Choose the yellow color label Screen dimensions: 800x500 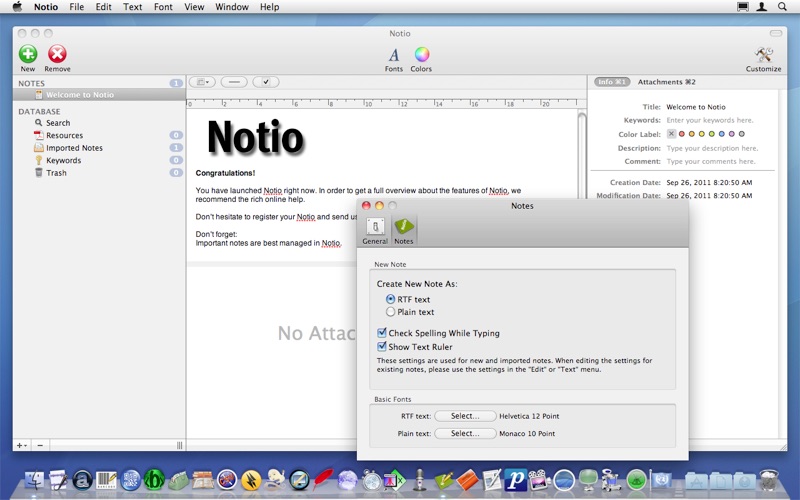702,134
